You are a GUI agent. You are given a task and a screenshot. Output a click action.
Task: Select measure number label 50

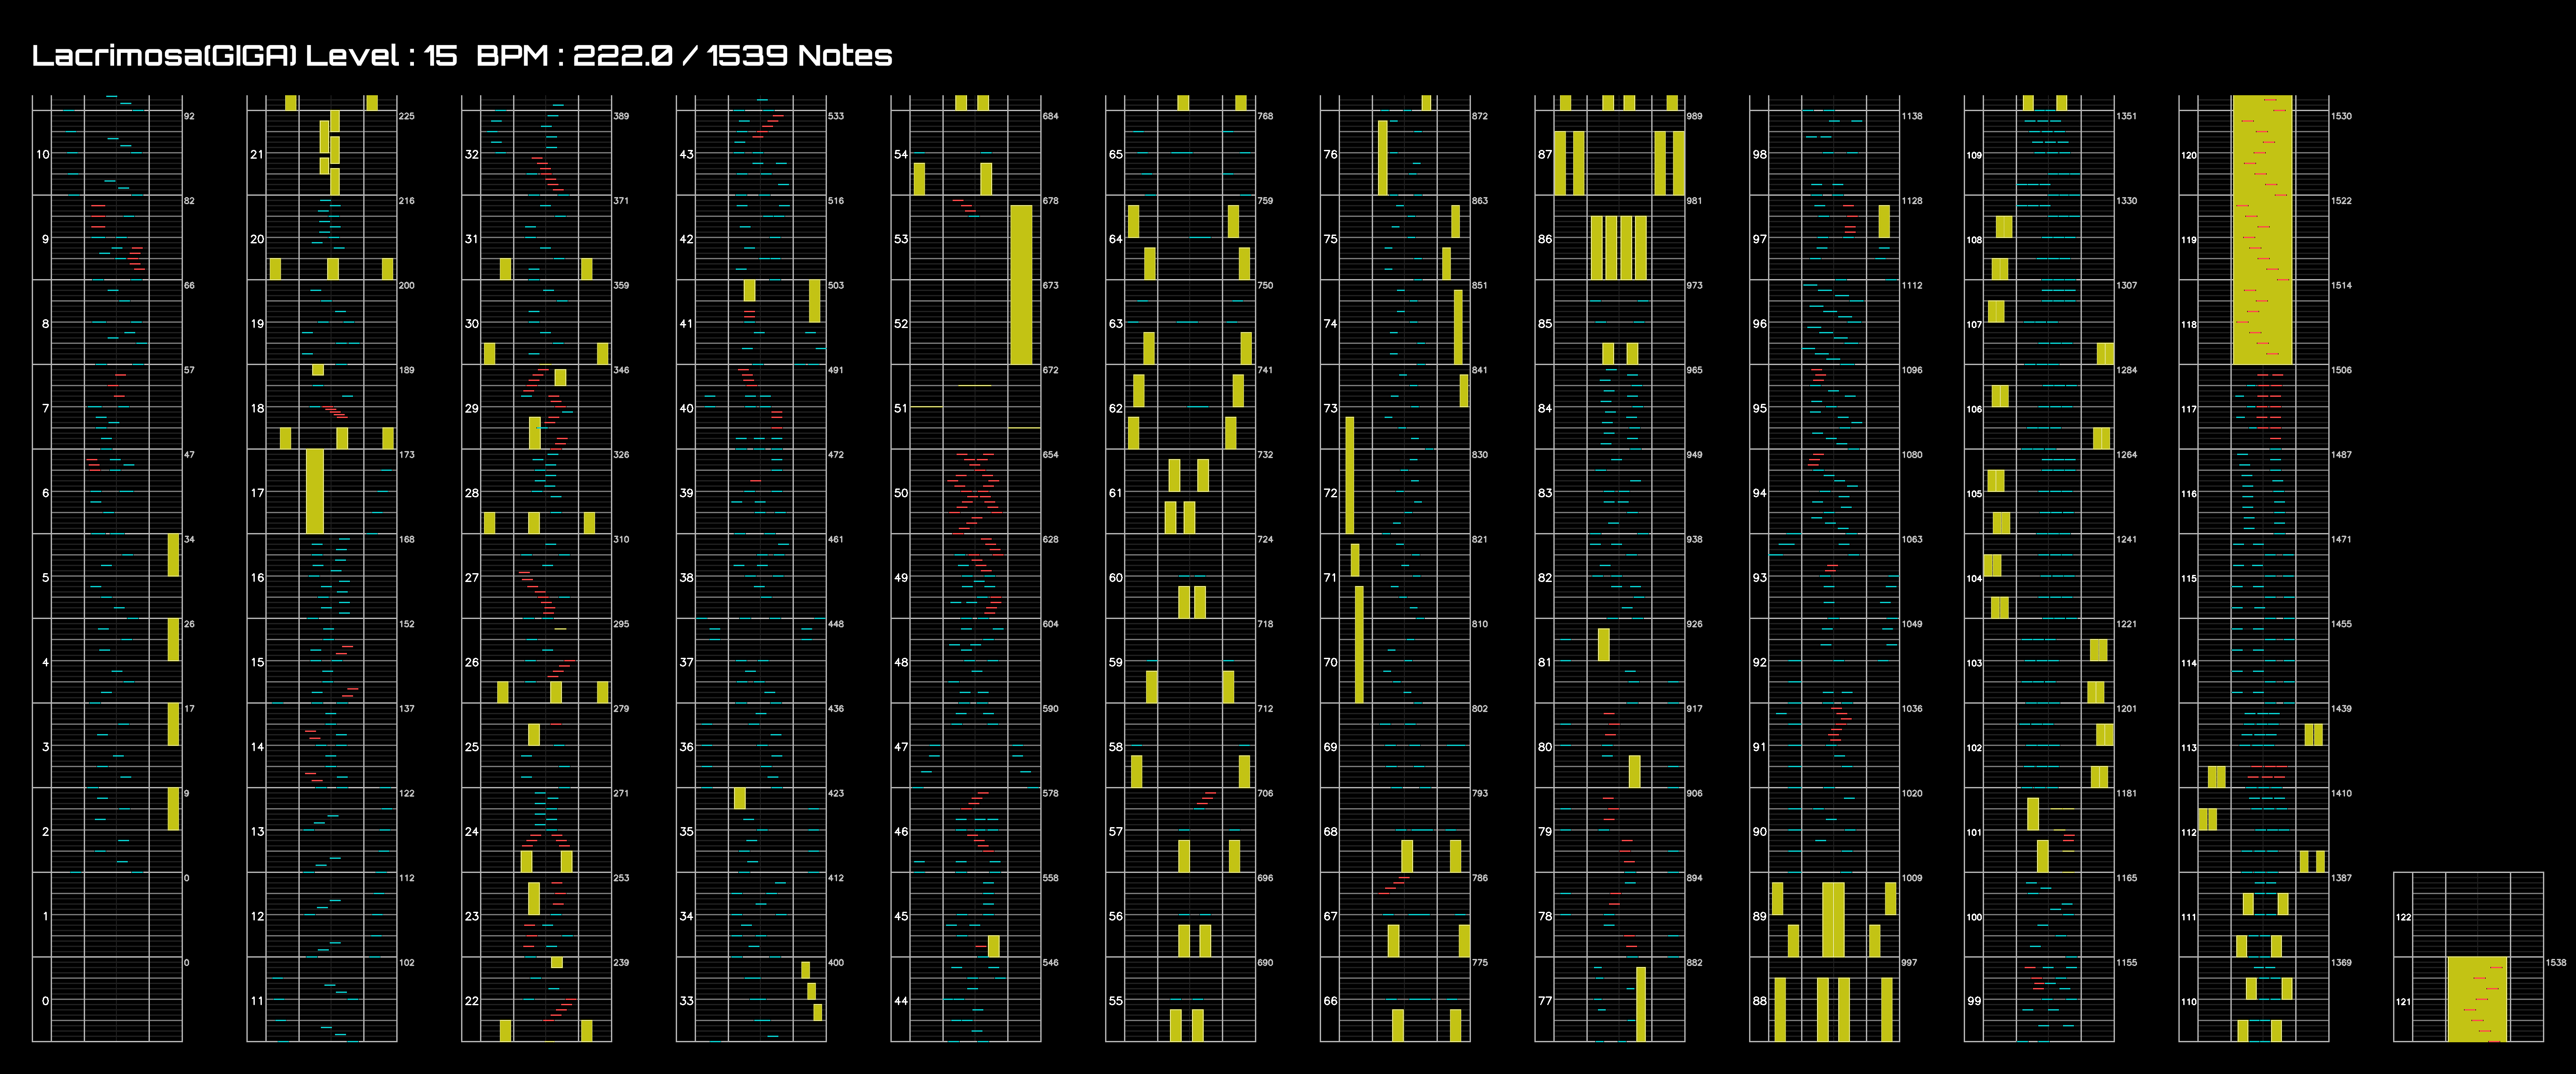(901, 493)
